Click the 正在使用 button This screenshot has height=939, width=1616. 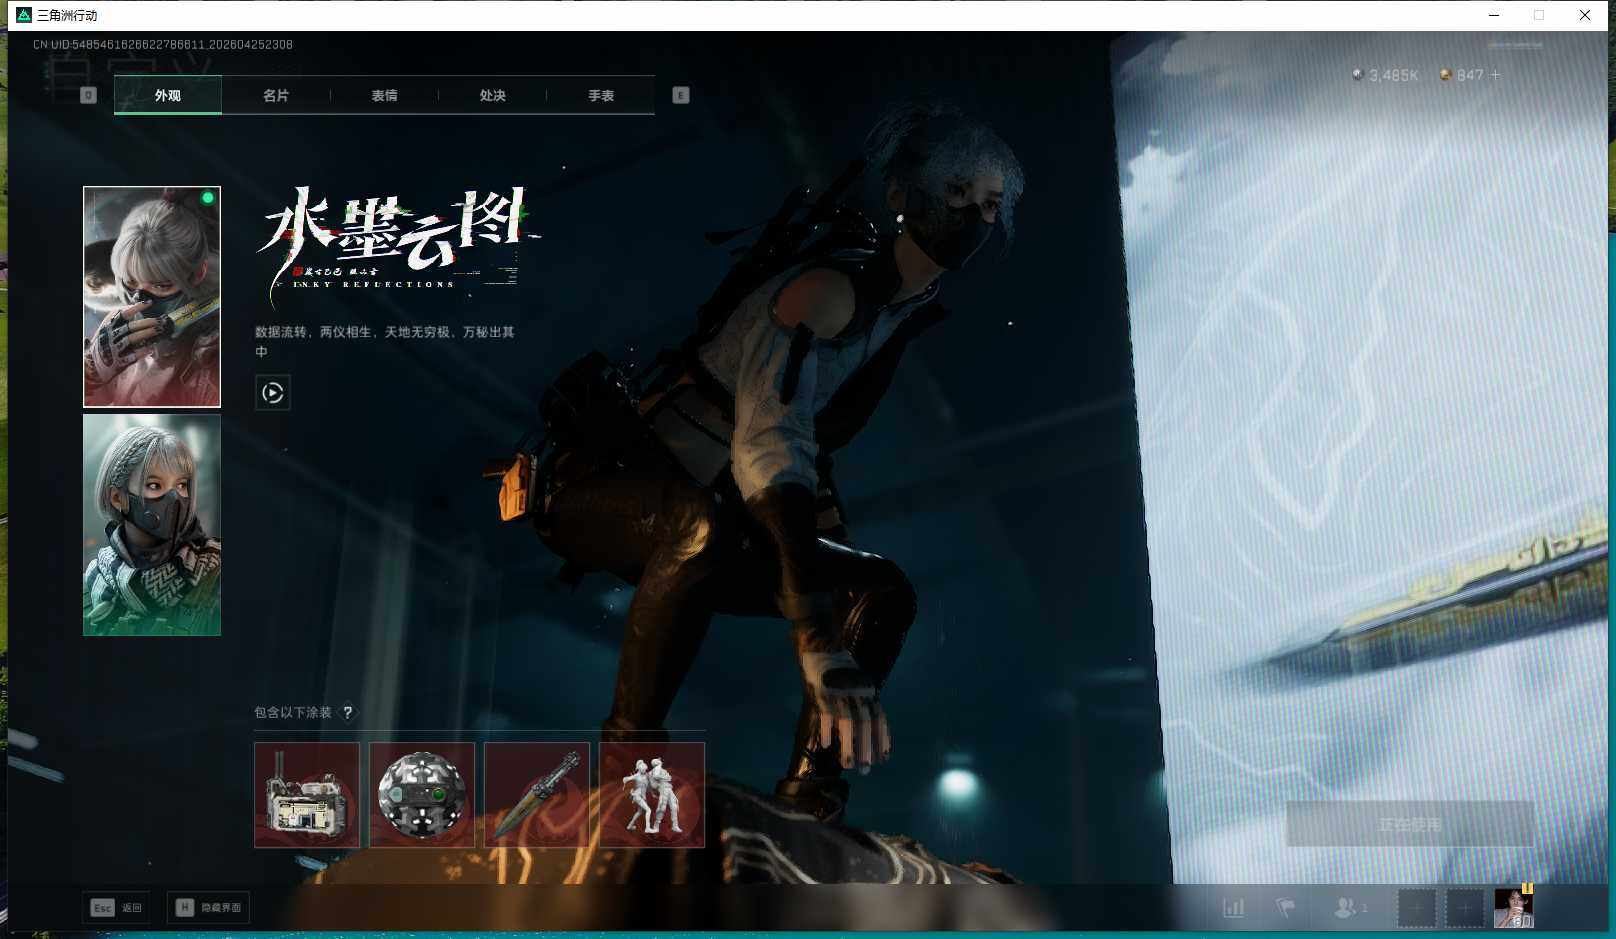(x=1410, y=824)
